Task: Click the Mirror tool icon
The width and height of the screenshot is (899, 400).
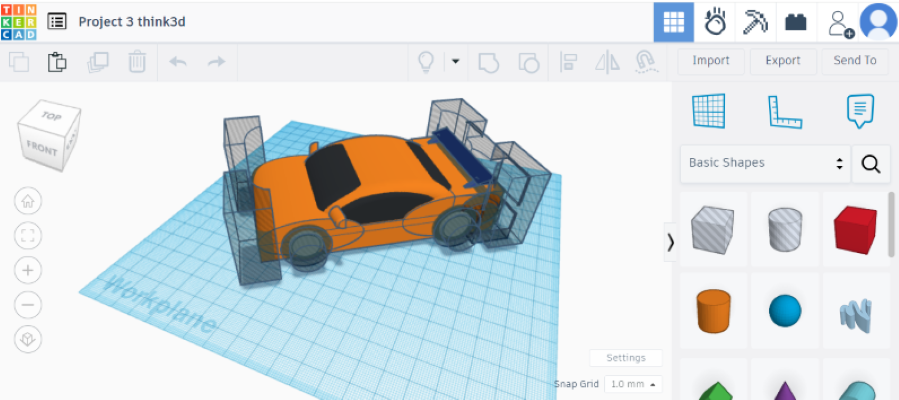Action: pyautogui.click(x=607, y=61)
